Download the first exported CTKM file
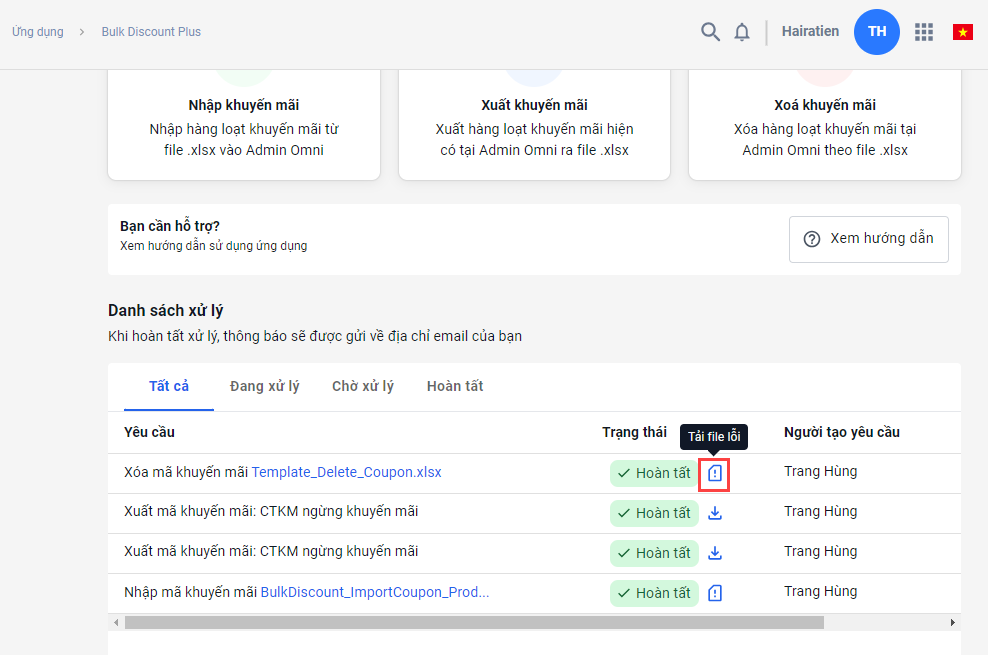The height and width of the screenshot is (655, 988). (x=715, y=513)
